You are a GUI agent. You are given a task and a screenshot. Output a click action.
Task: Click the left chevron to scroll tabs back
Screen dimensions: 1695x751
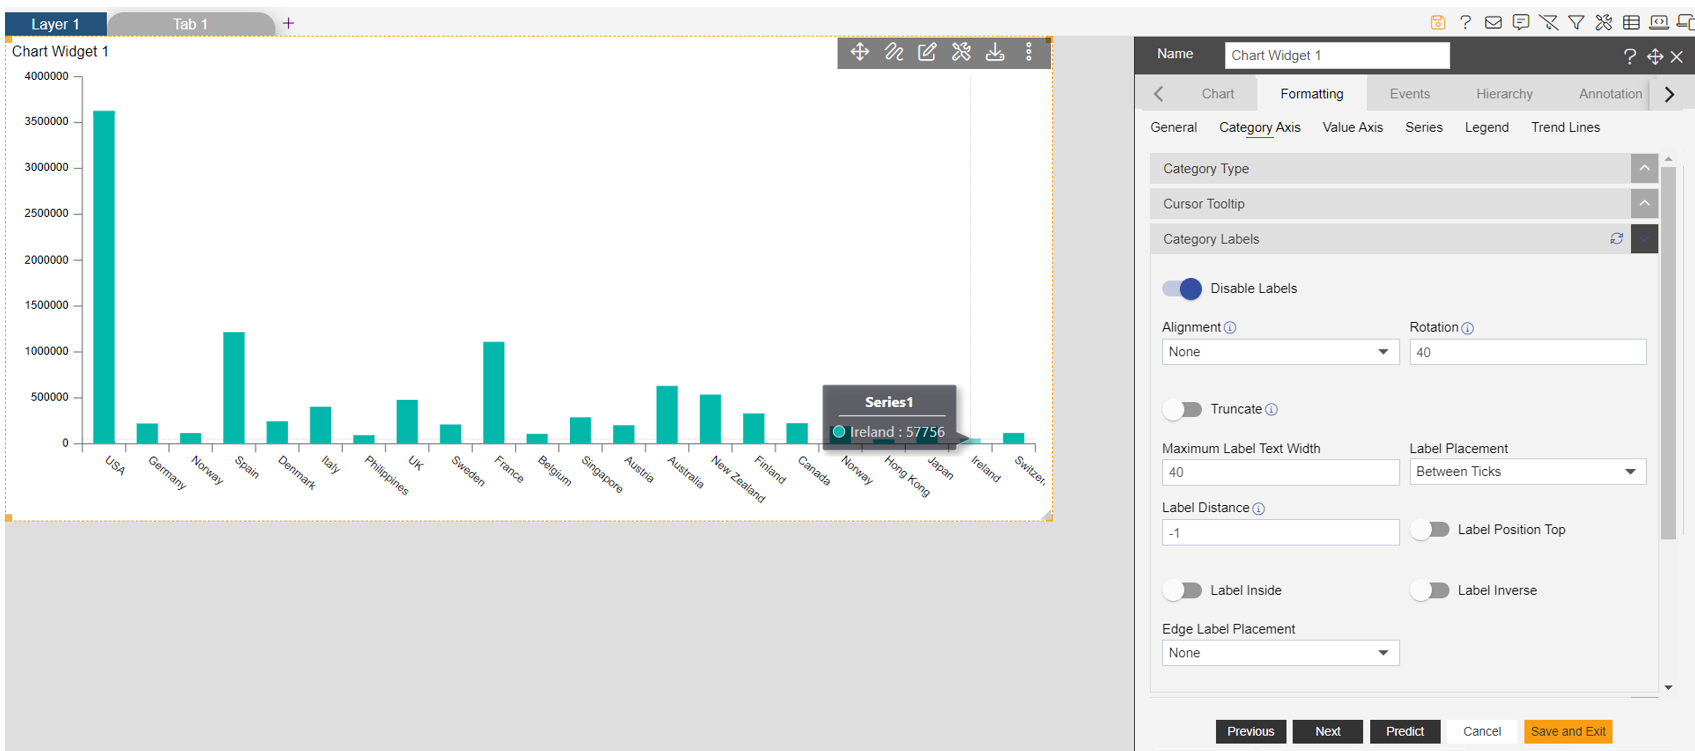1158,94
